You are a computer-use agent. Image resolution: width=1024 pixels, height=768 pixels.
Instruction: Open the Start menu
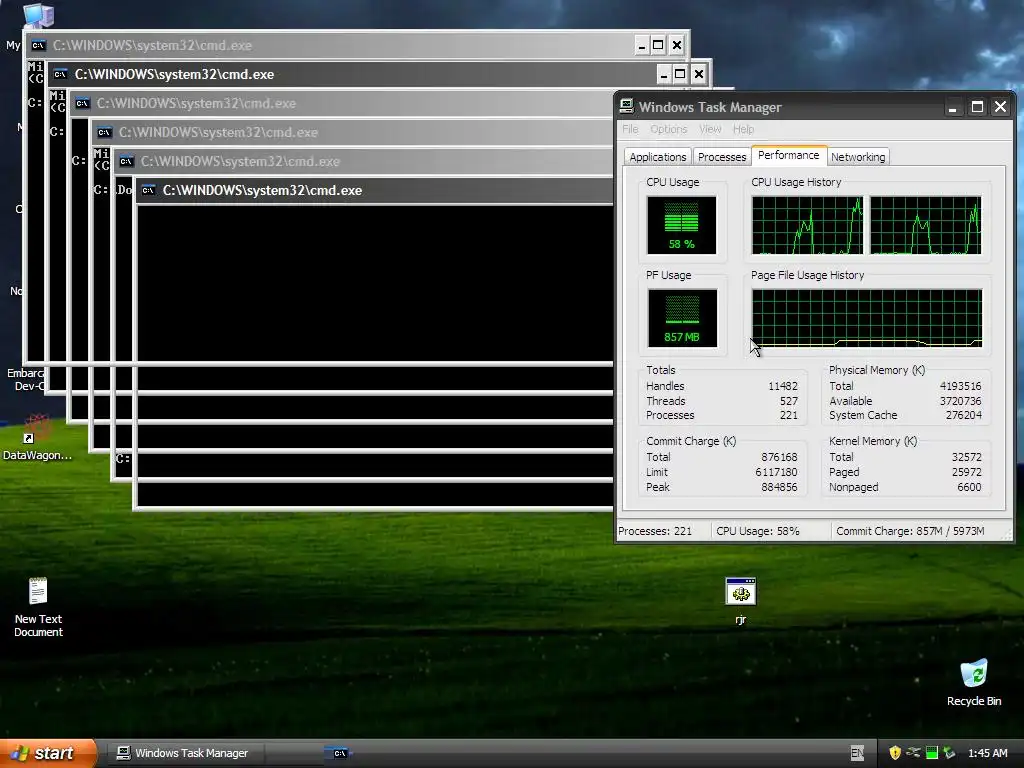coord(48,753)
